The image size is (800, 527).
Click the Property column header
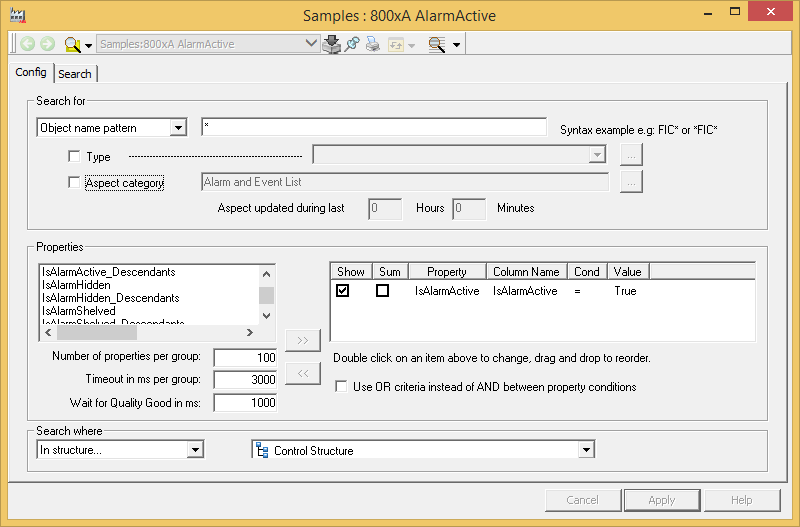[447, 272]
